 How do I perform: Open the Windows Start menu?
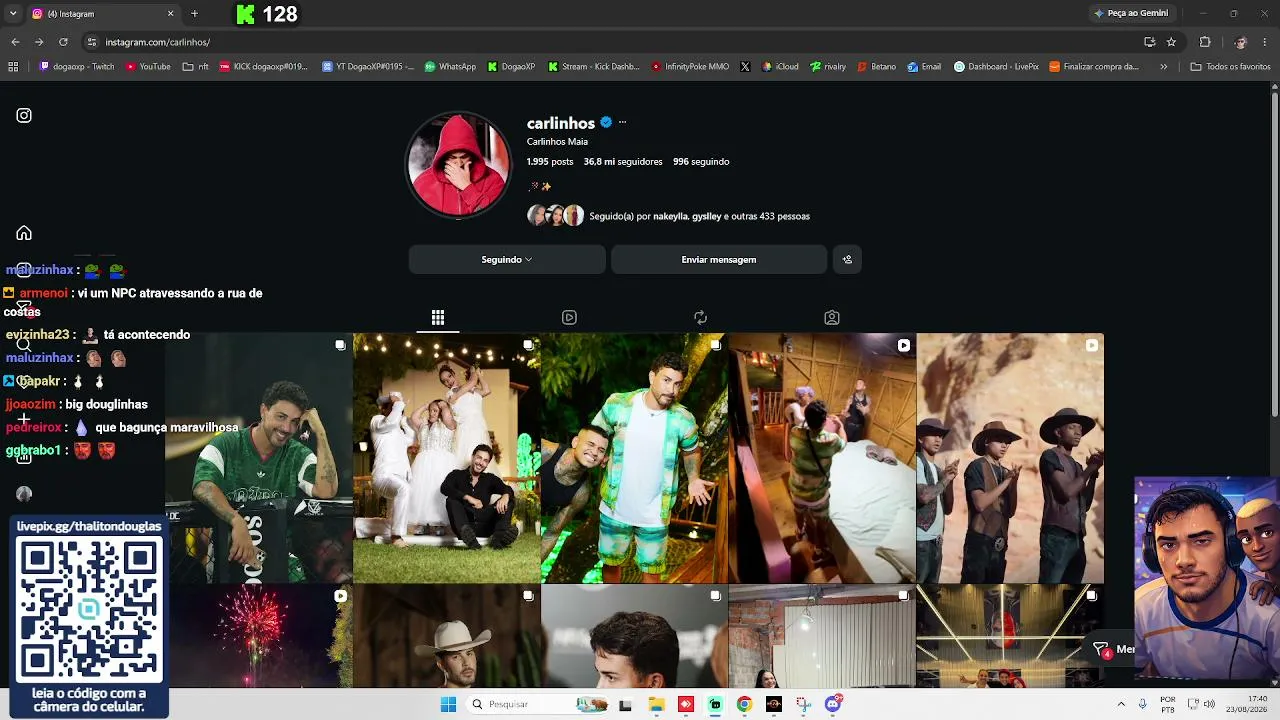point(448,704)
